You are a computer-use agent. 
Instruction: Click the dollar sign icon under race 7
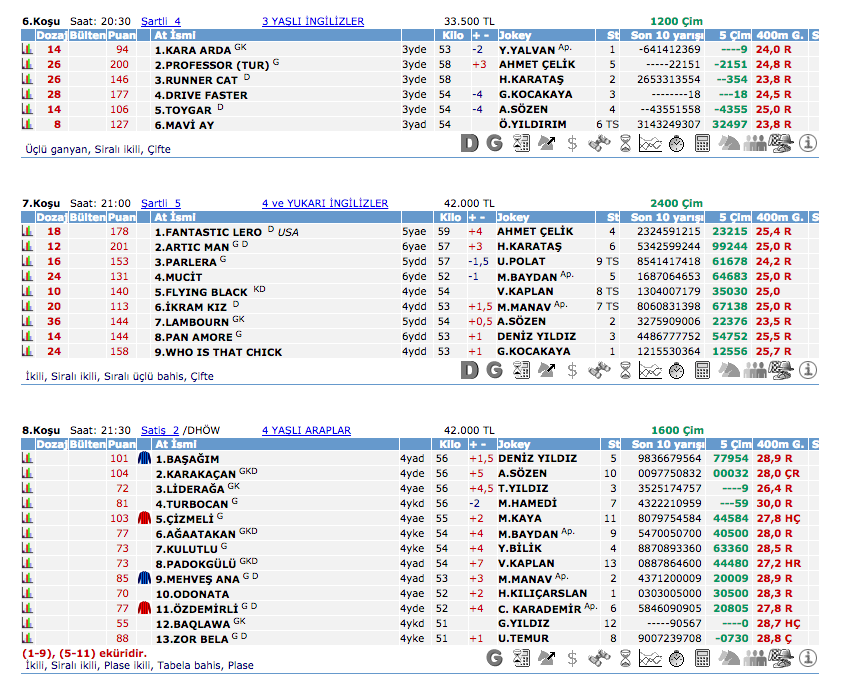[572, 370]
